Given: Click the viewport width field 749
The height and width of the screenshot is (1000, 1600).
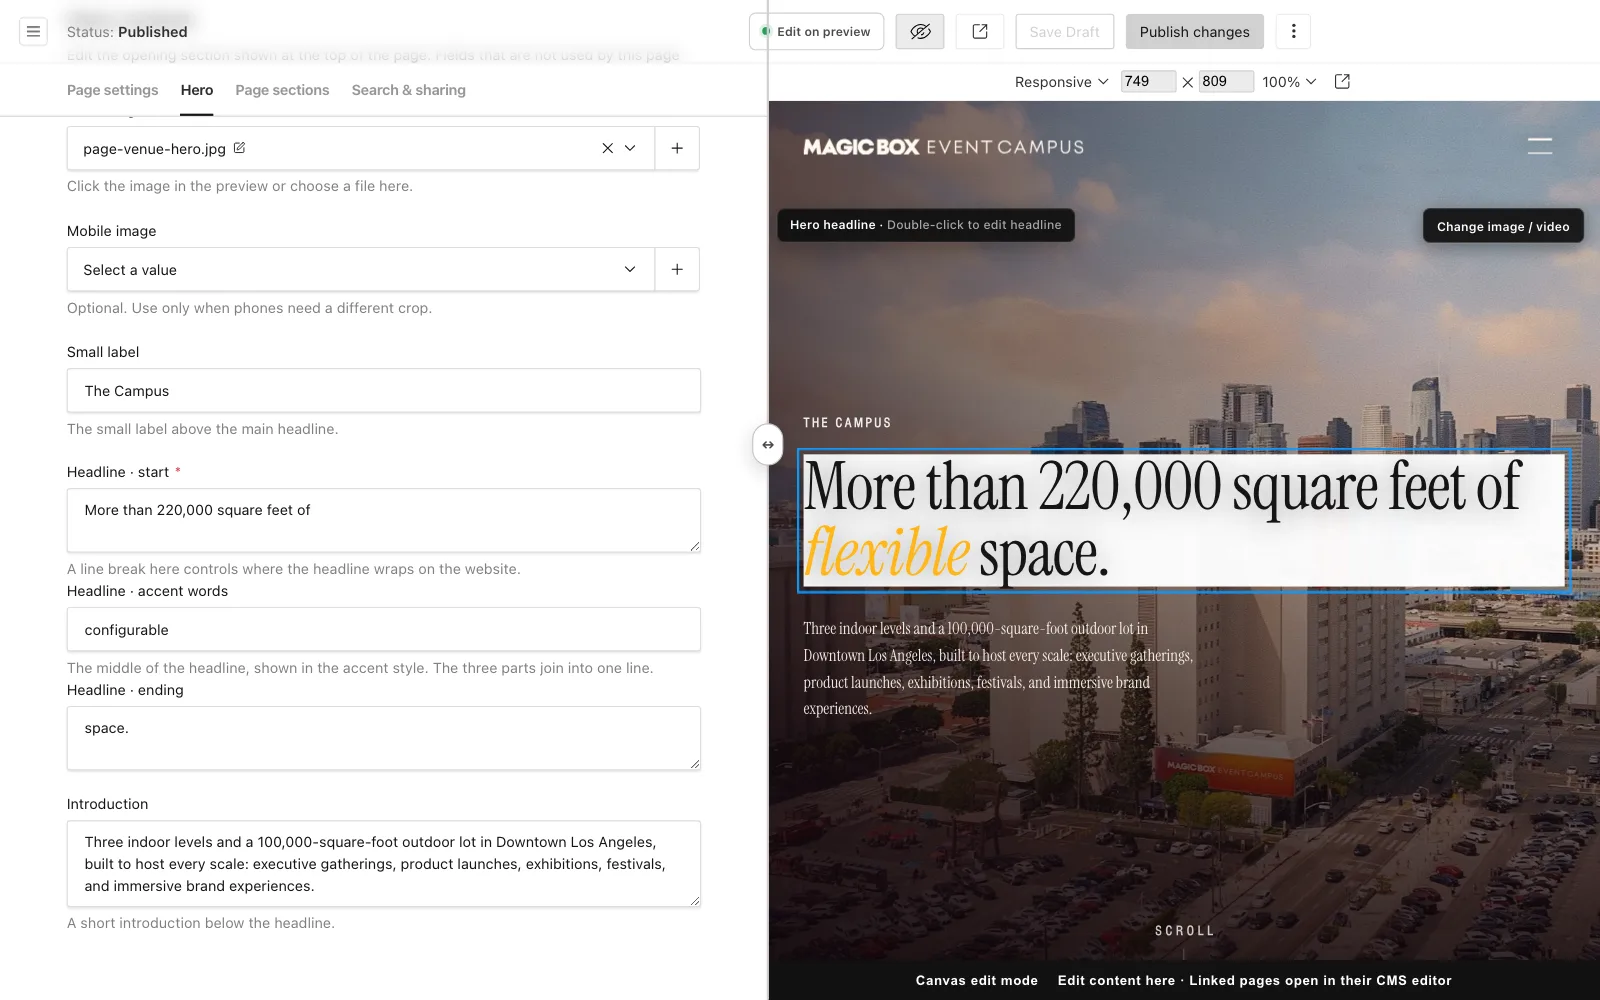Looking at the screenshot, I should point(1148,81).
